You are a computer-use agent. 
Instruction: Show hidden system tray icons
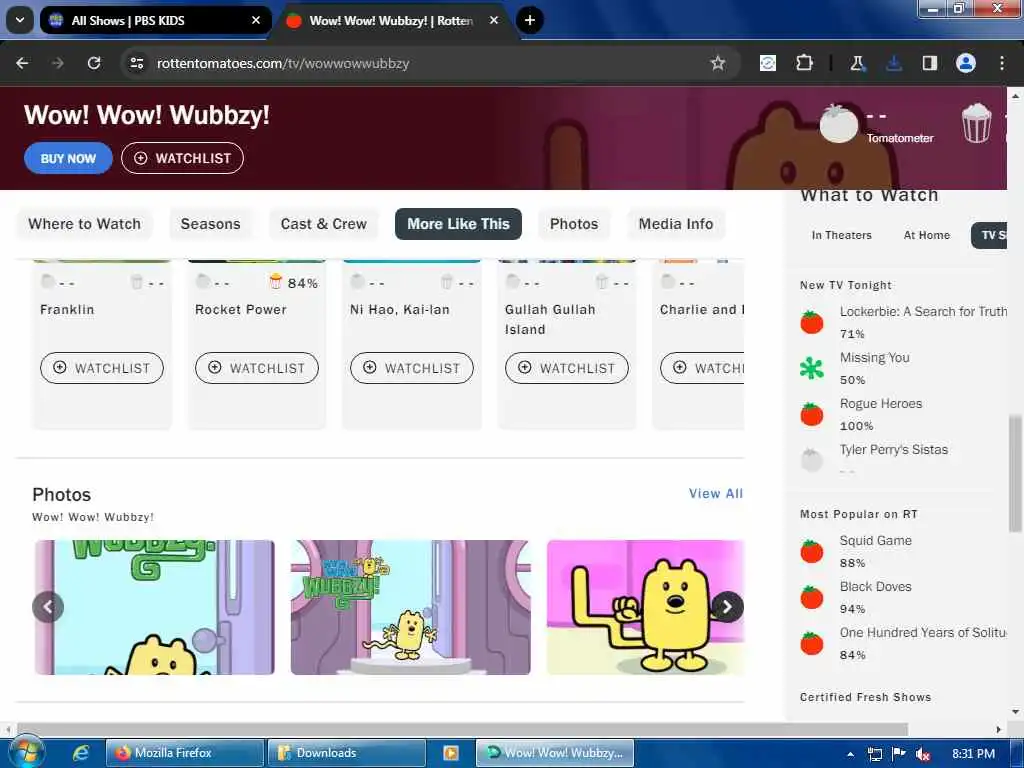click(850, 754)
